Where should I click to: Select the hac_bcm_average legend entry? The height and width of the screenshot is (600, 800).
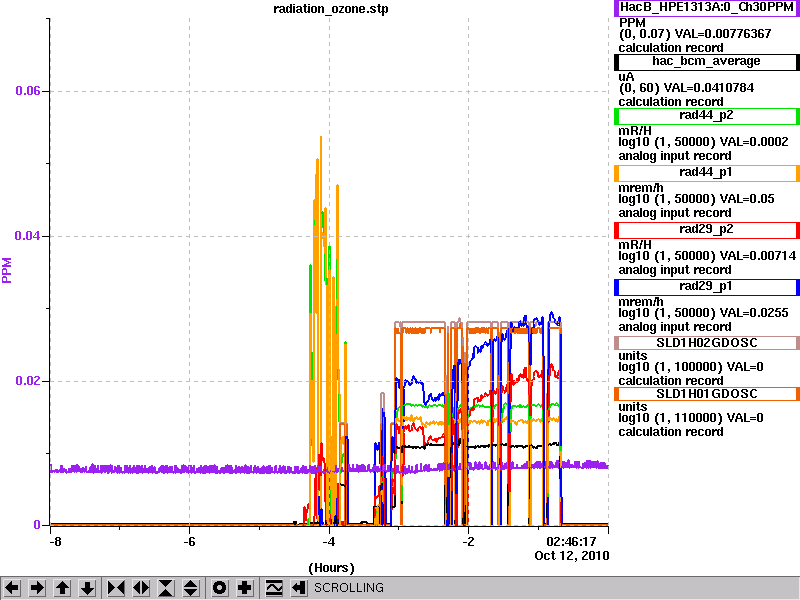point(707,62)
